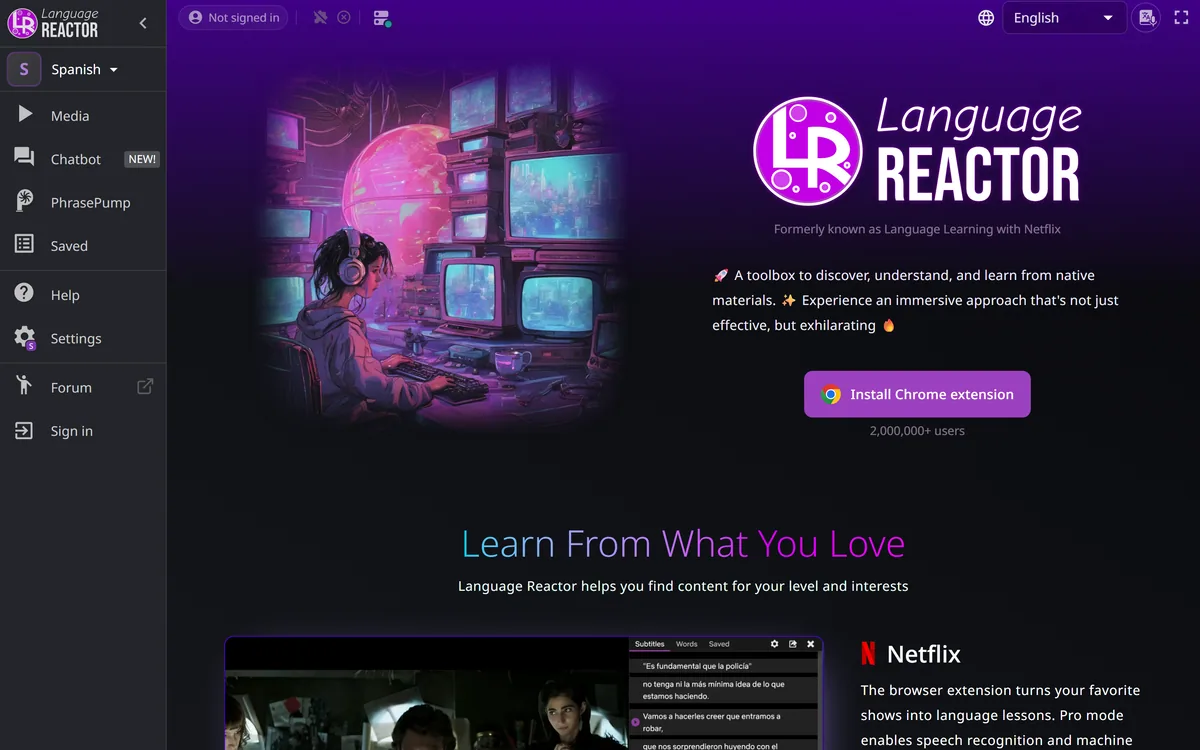
Task: Open the Spanish study-language dropdown
Action: click(x=84, y=70)
